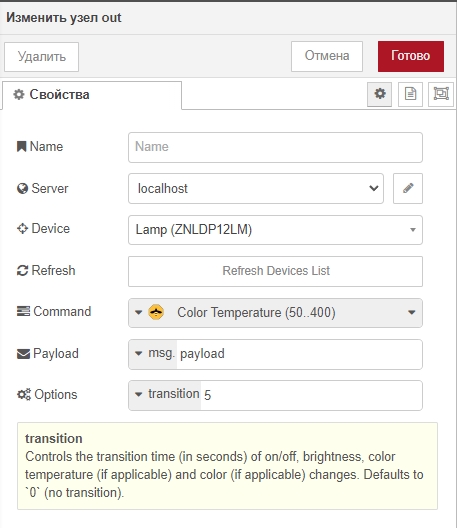This screenshot has width=457, height=528.
Task: Click the Удалить button
Action: coord(41,57)
